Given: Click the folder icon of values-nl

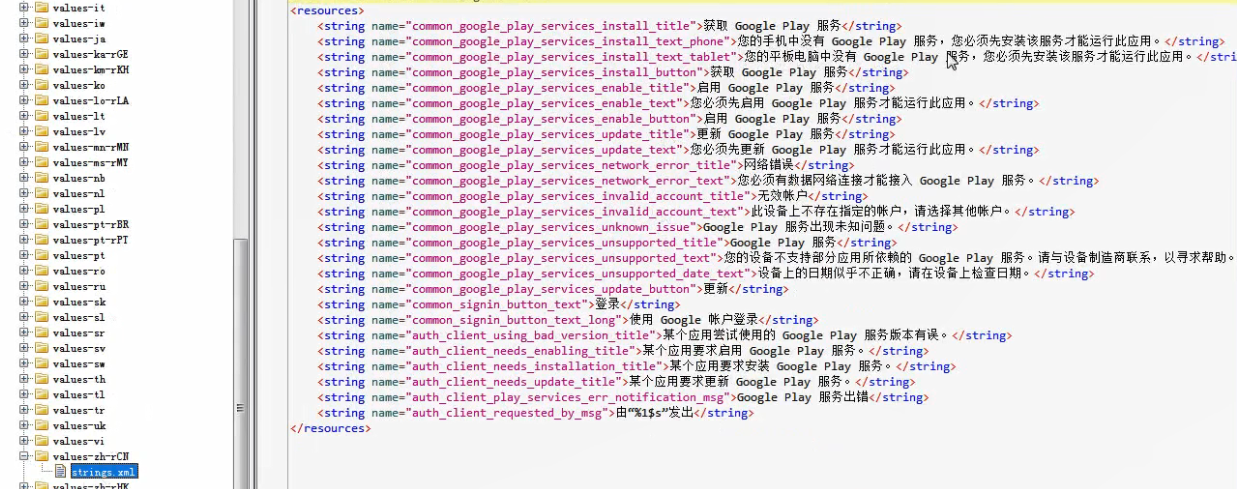Looking at the screenshot, I should (x=42, y=194).
